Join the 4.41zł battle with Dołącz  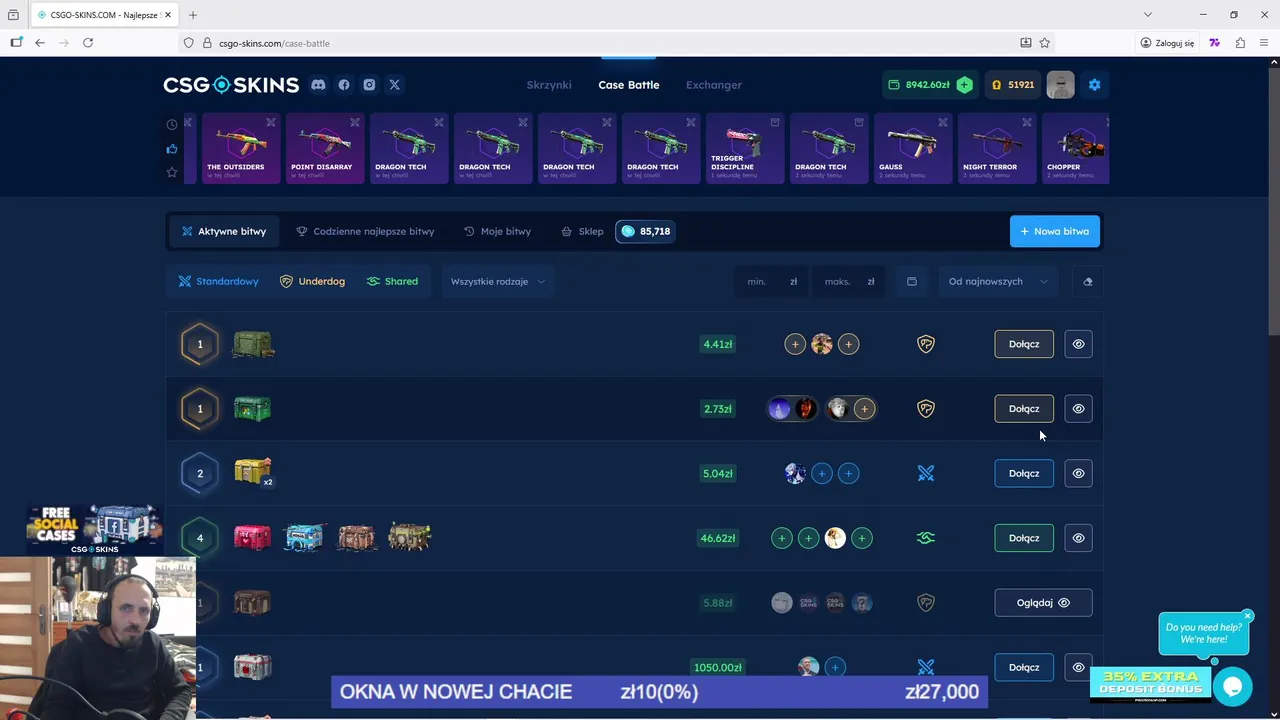point(1024,344)
